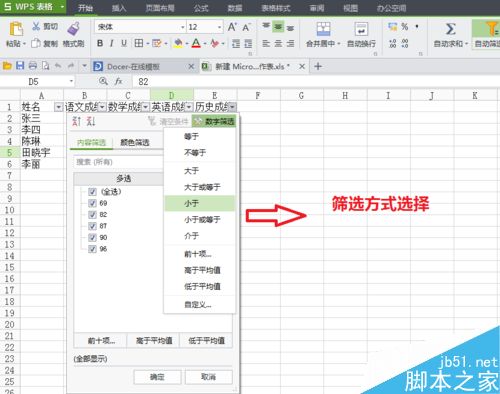Click bottom 低于平均值 button
The width and height of the screenshot is (500, 394).
[x=206, y=341]
